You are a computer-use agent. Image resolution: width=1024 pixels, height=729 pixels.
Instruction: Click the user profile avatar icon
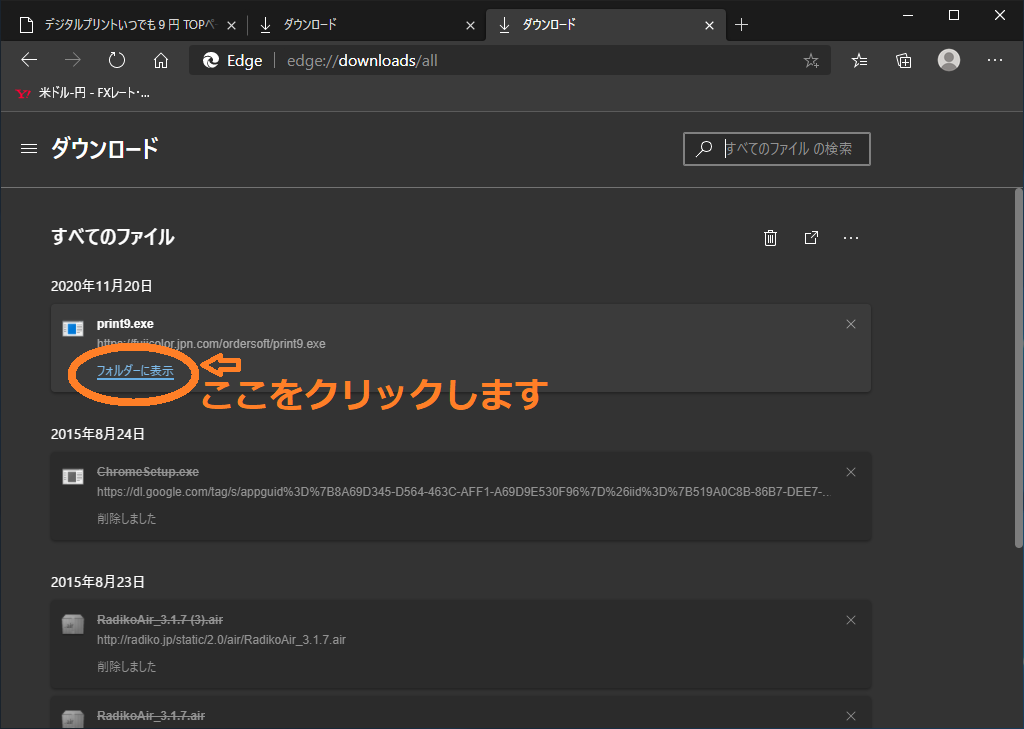click(949, 61)
